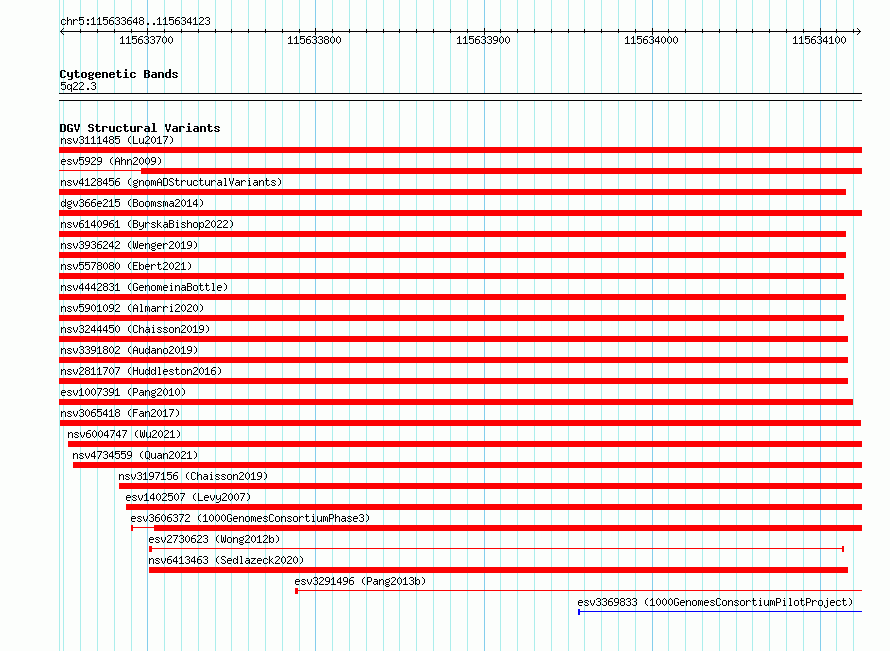
Task: Open esv2730623 (Wong2012b) variant label
Action: pyautogui.click(x=214, y=539)
